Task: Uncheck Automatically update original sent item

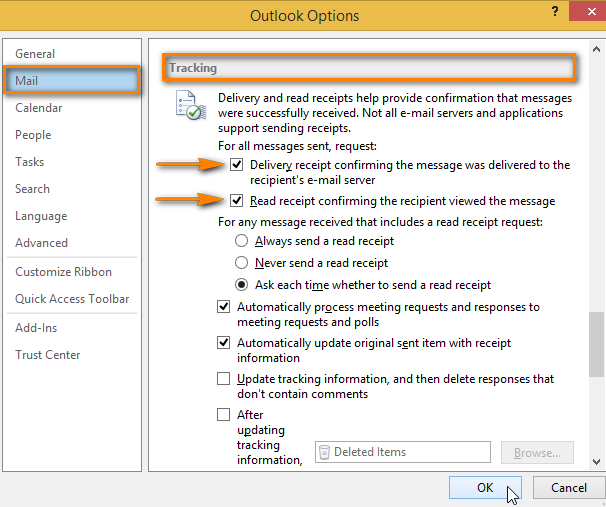Action: (223, 342)
